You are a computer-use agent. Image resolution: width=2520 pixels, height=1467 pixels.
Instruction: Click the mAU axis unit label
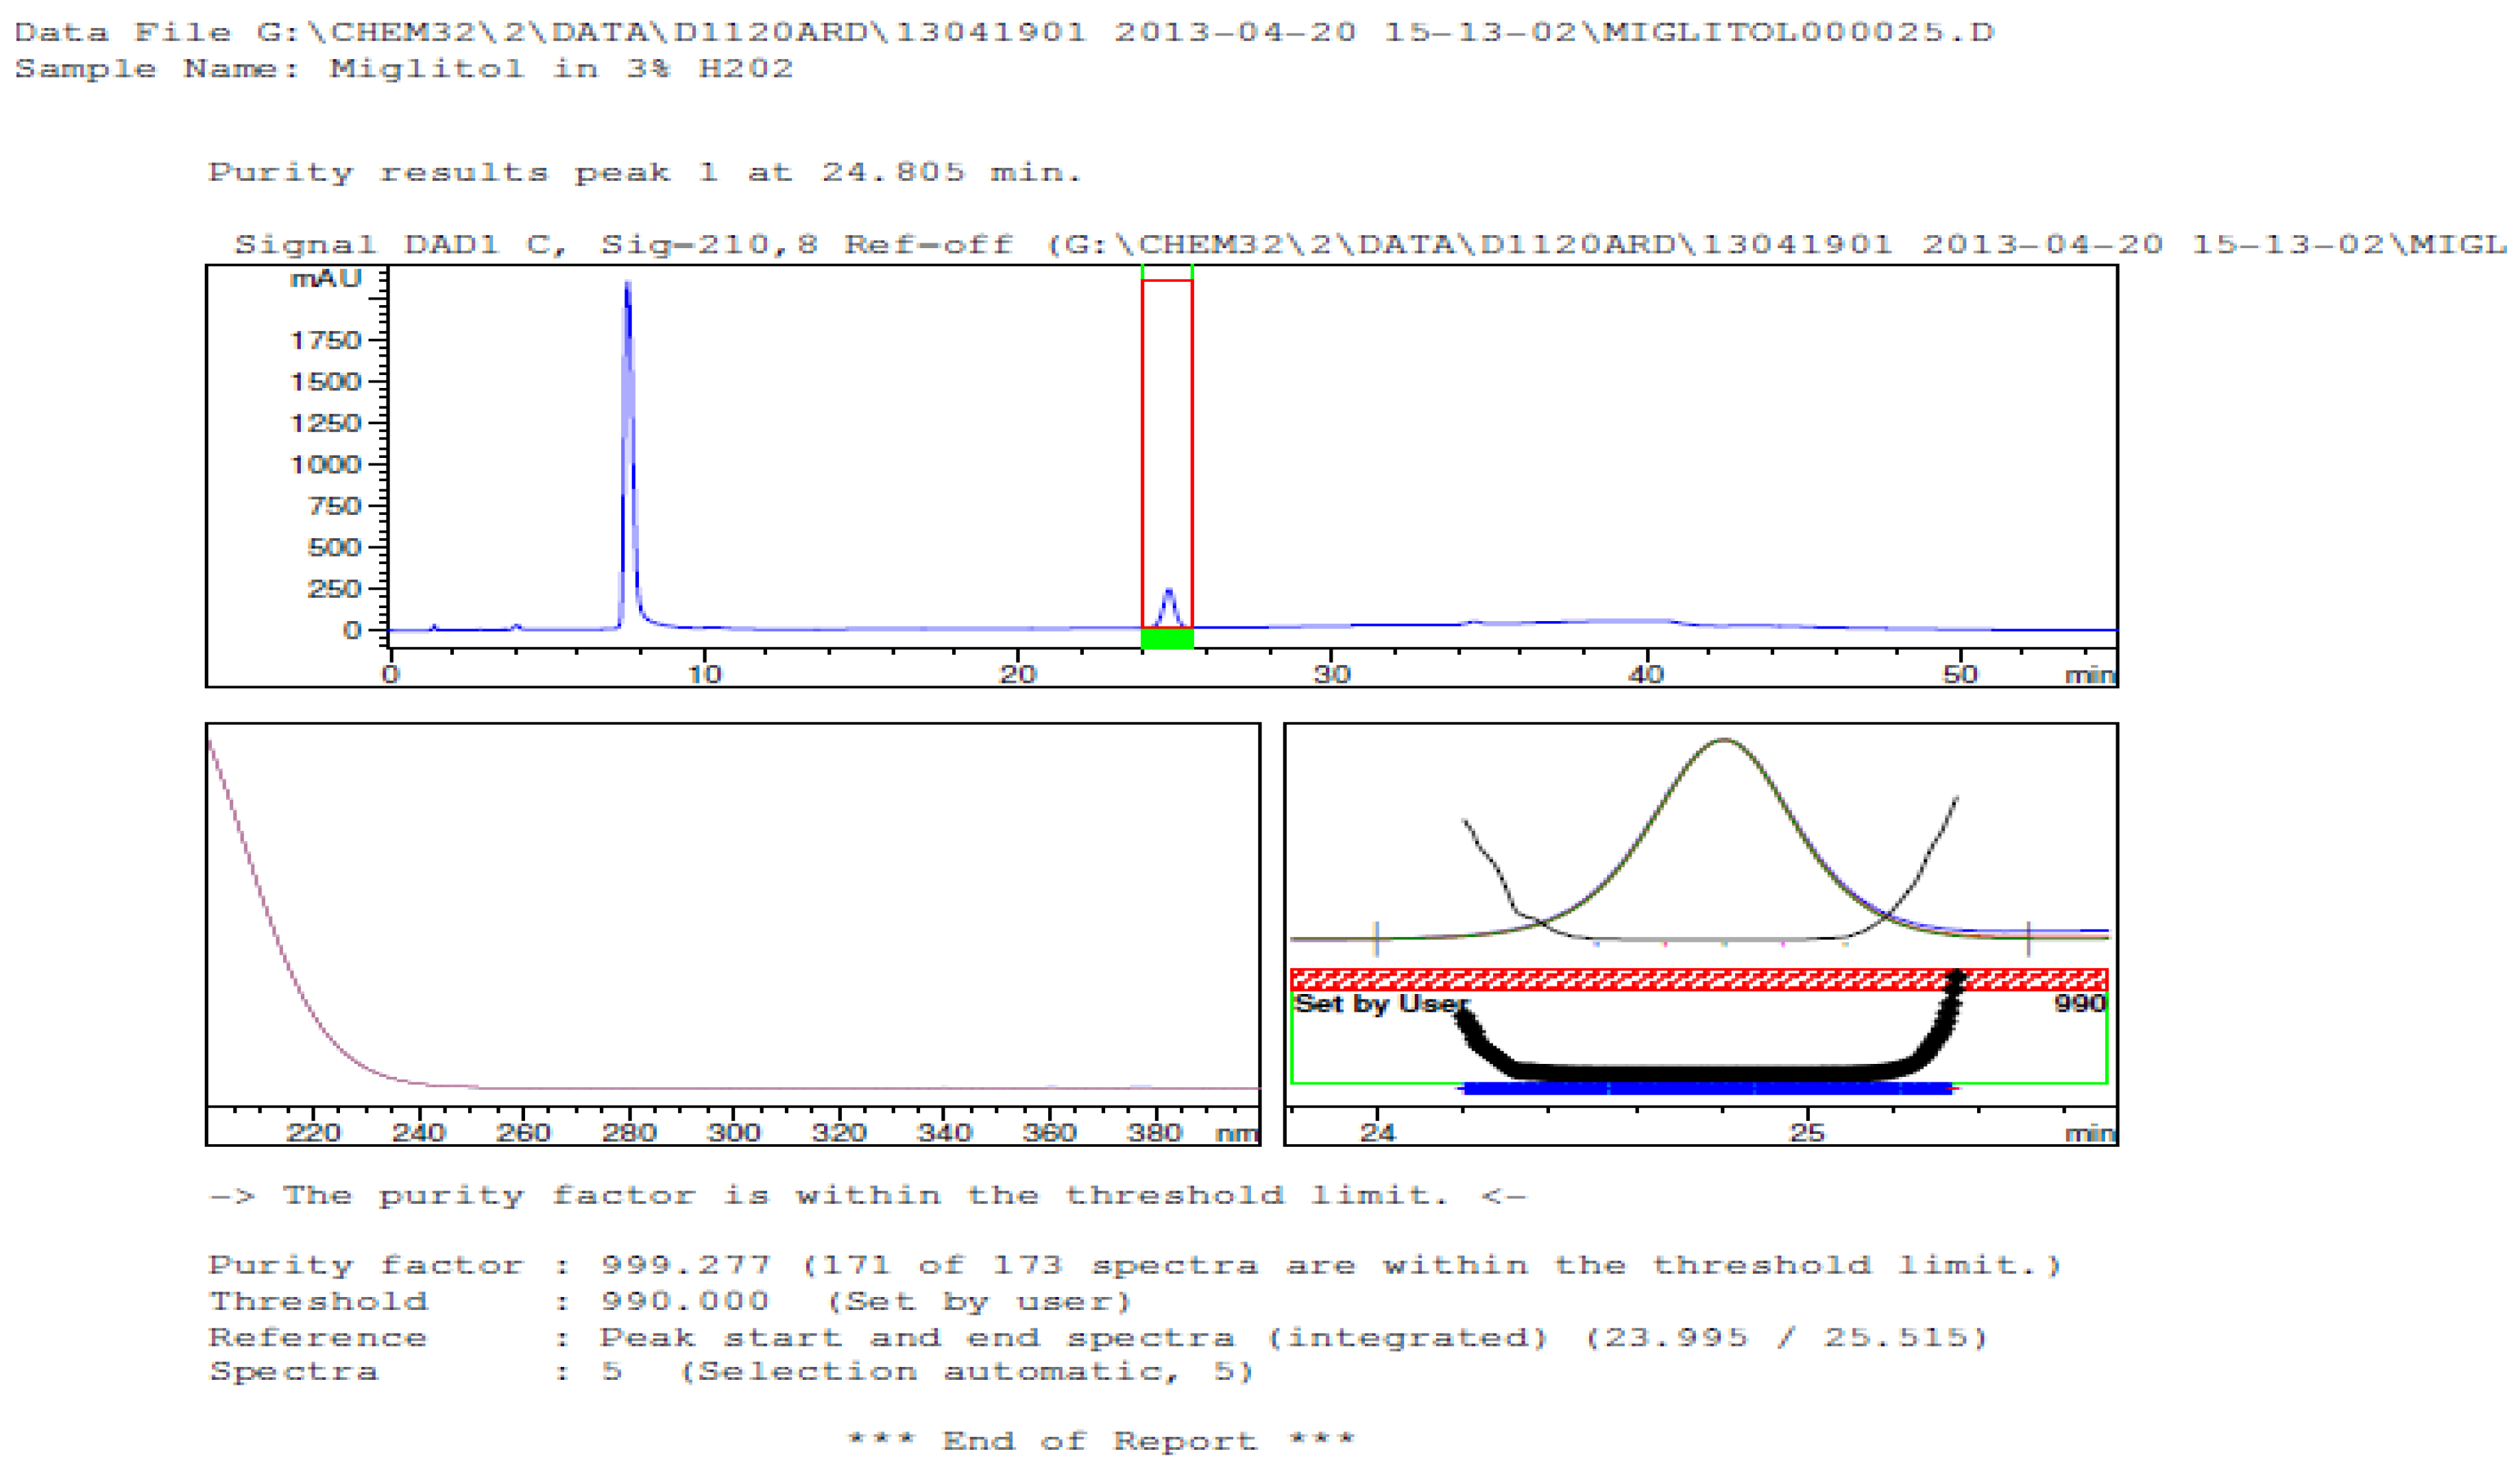(325, 279)
